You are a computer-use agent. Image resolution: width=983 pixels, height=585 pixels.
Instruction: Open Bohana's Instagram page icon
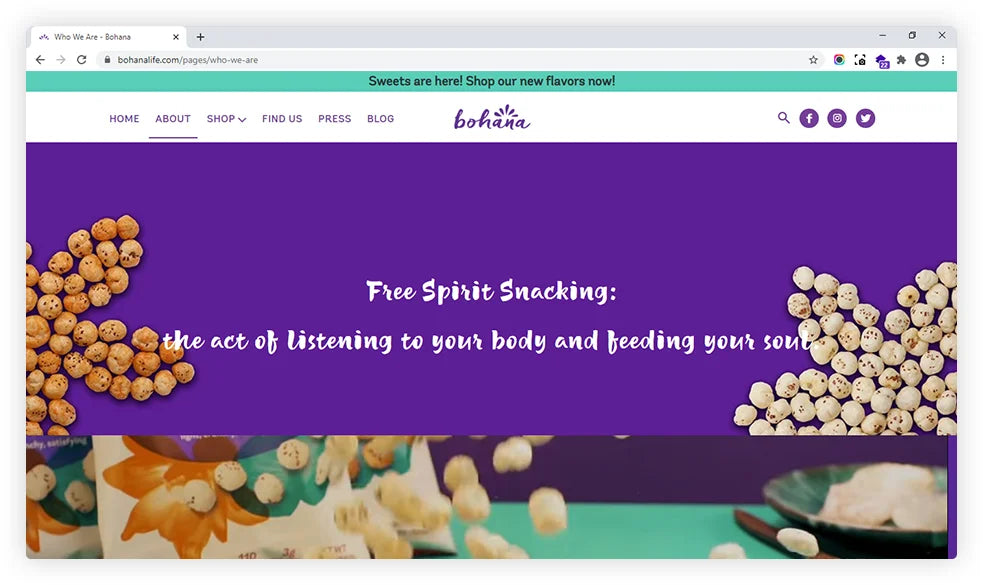837,118
